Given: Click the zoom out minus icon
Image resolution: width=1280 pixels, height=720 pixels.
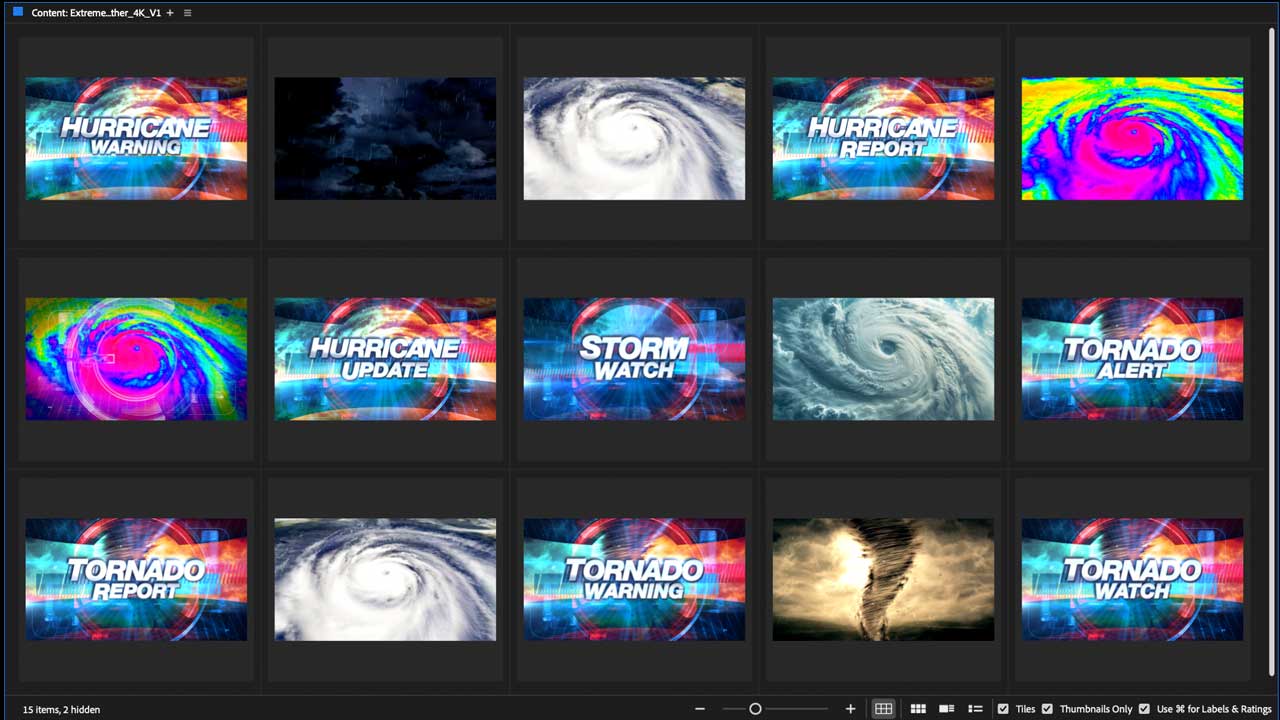Looking at the screenshot, I should (700, 709).
